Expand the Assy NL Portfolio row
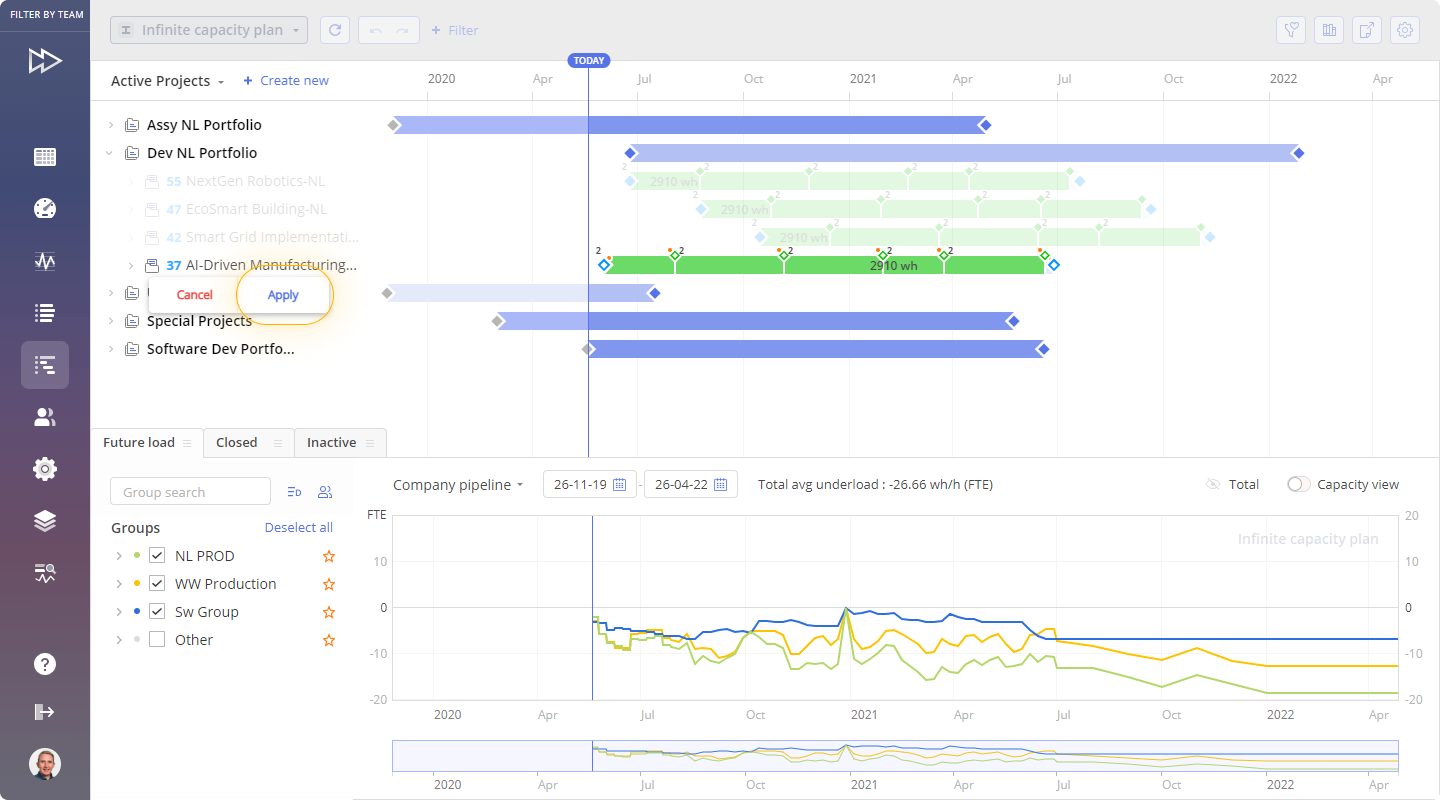The image size is (1440, 800). click(x=111, y=125)
